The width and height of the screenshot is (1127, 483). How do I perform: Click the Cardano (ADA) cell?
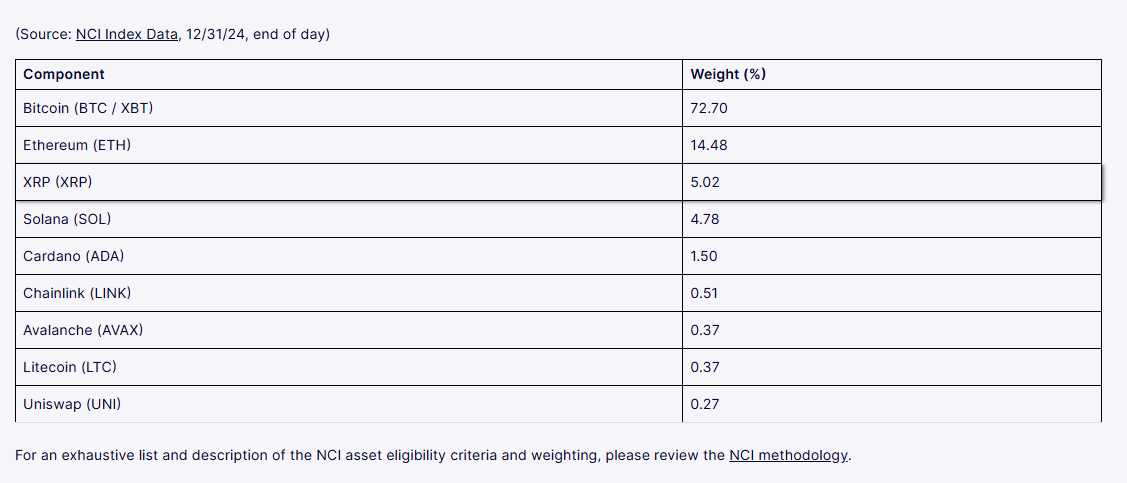pyautogui.click(x=72, y=256)
